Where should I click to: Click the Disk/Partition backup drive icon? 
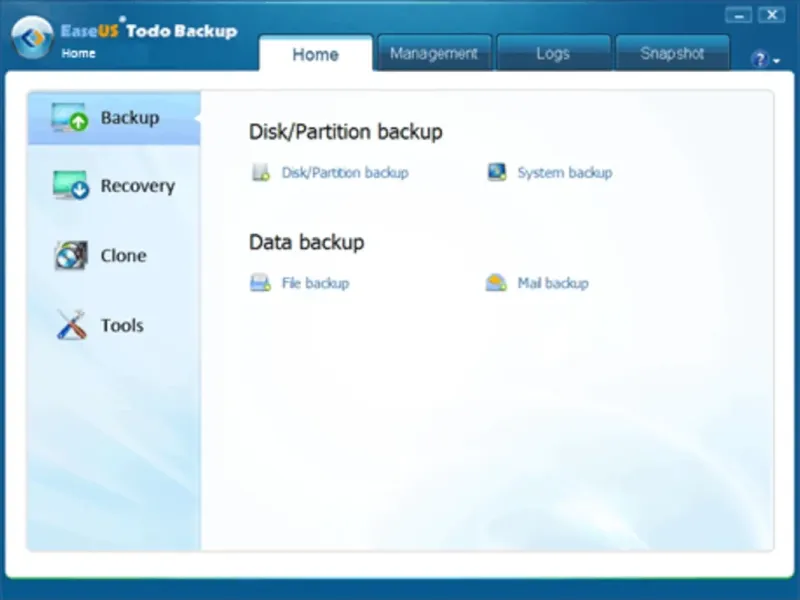coord(261,172)
